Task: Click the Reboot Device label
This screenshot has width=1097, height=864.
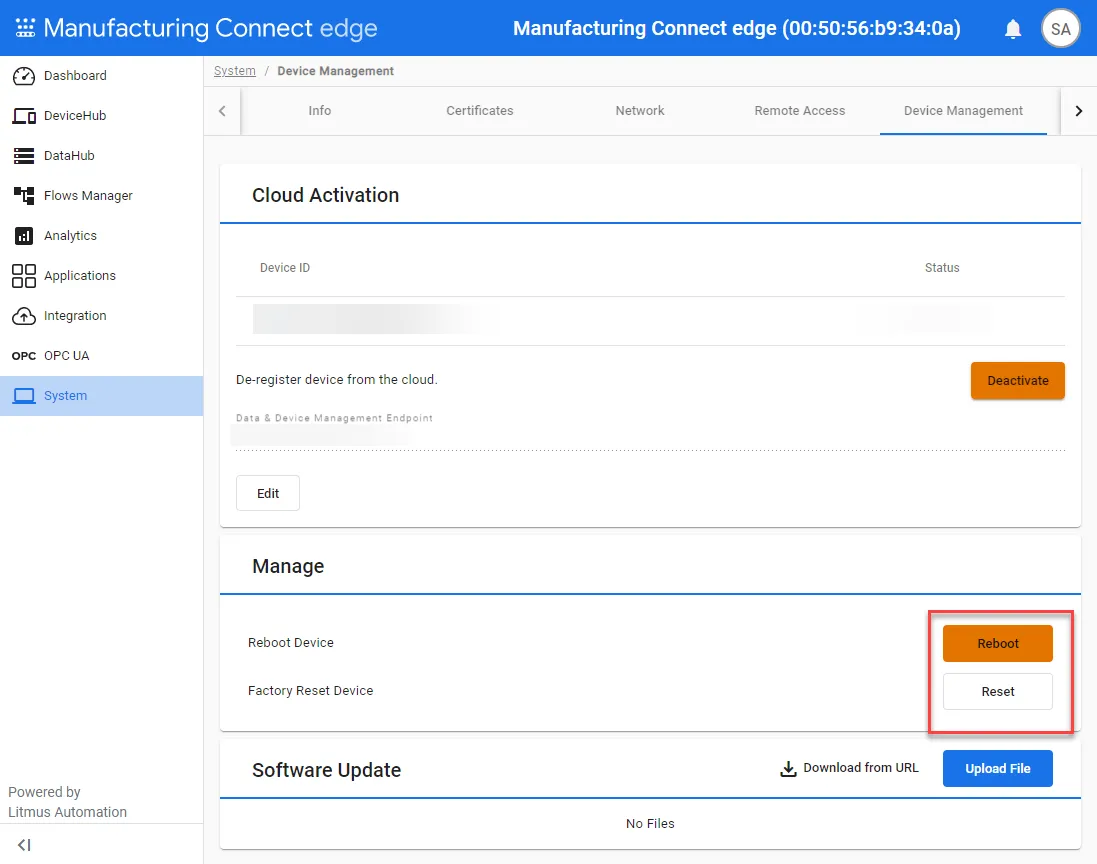Action: pyautogui.click(x=290, y=642)
